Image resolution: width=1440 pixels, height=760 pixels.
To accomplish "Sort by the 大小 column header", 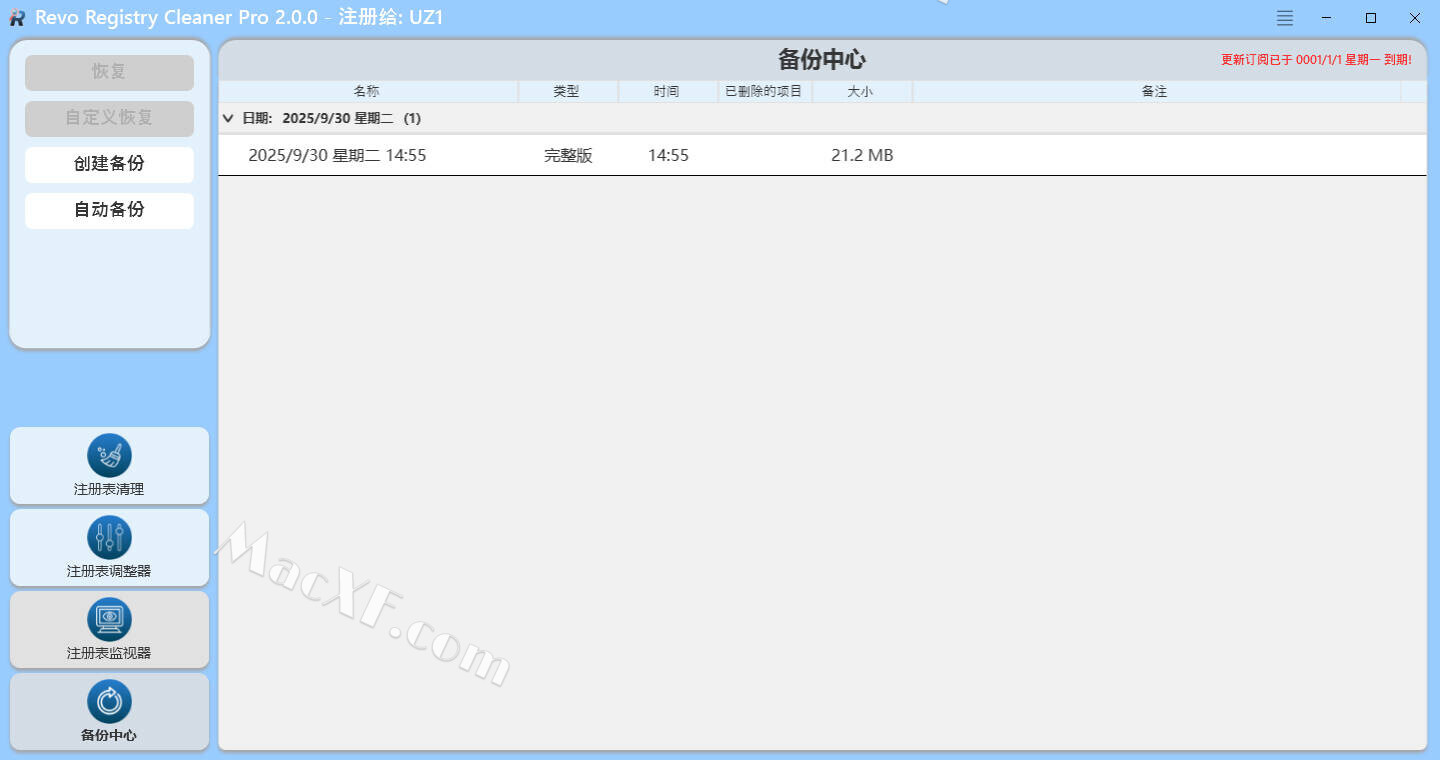I will tap(860, 91).
